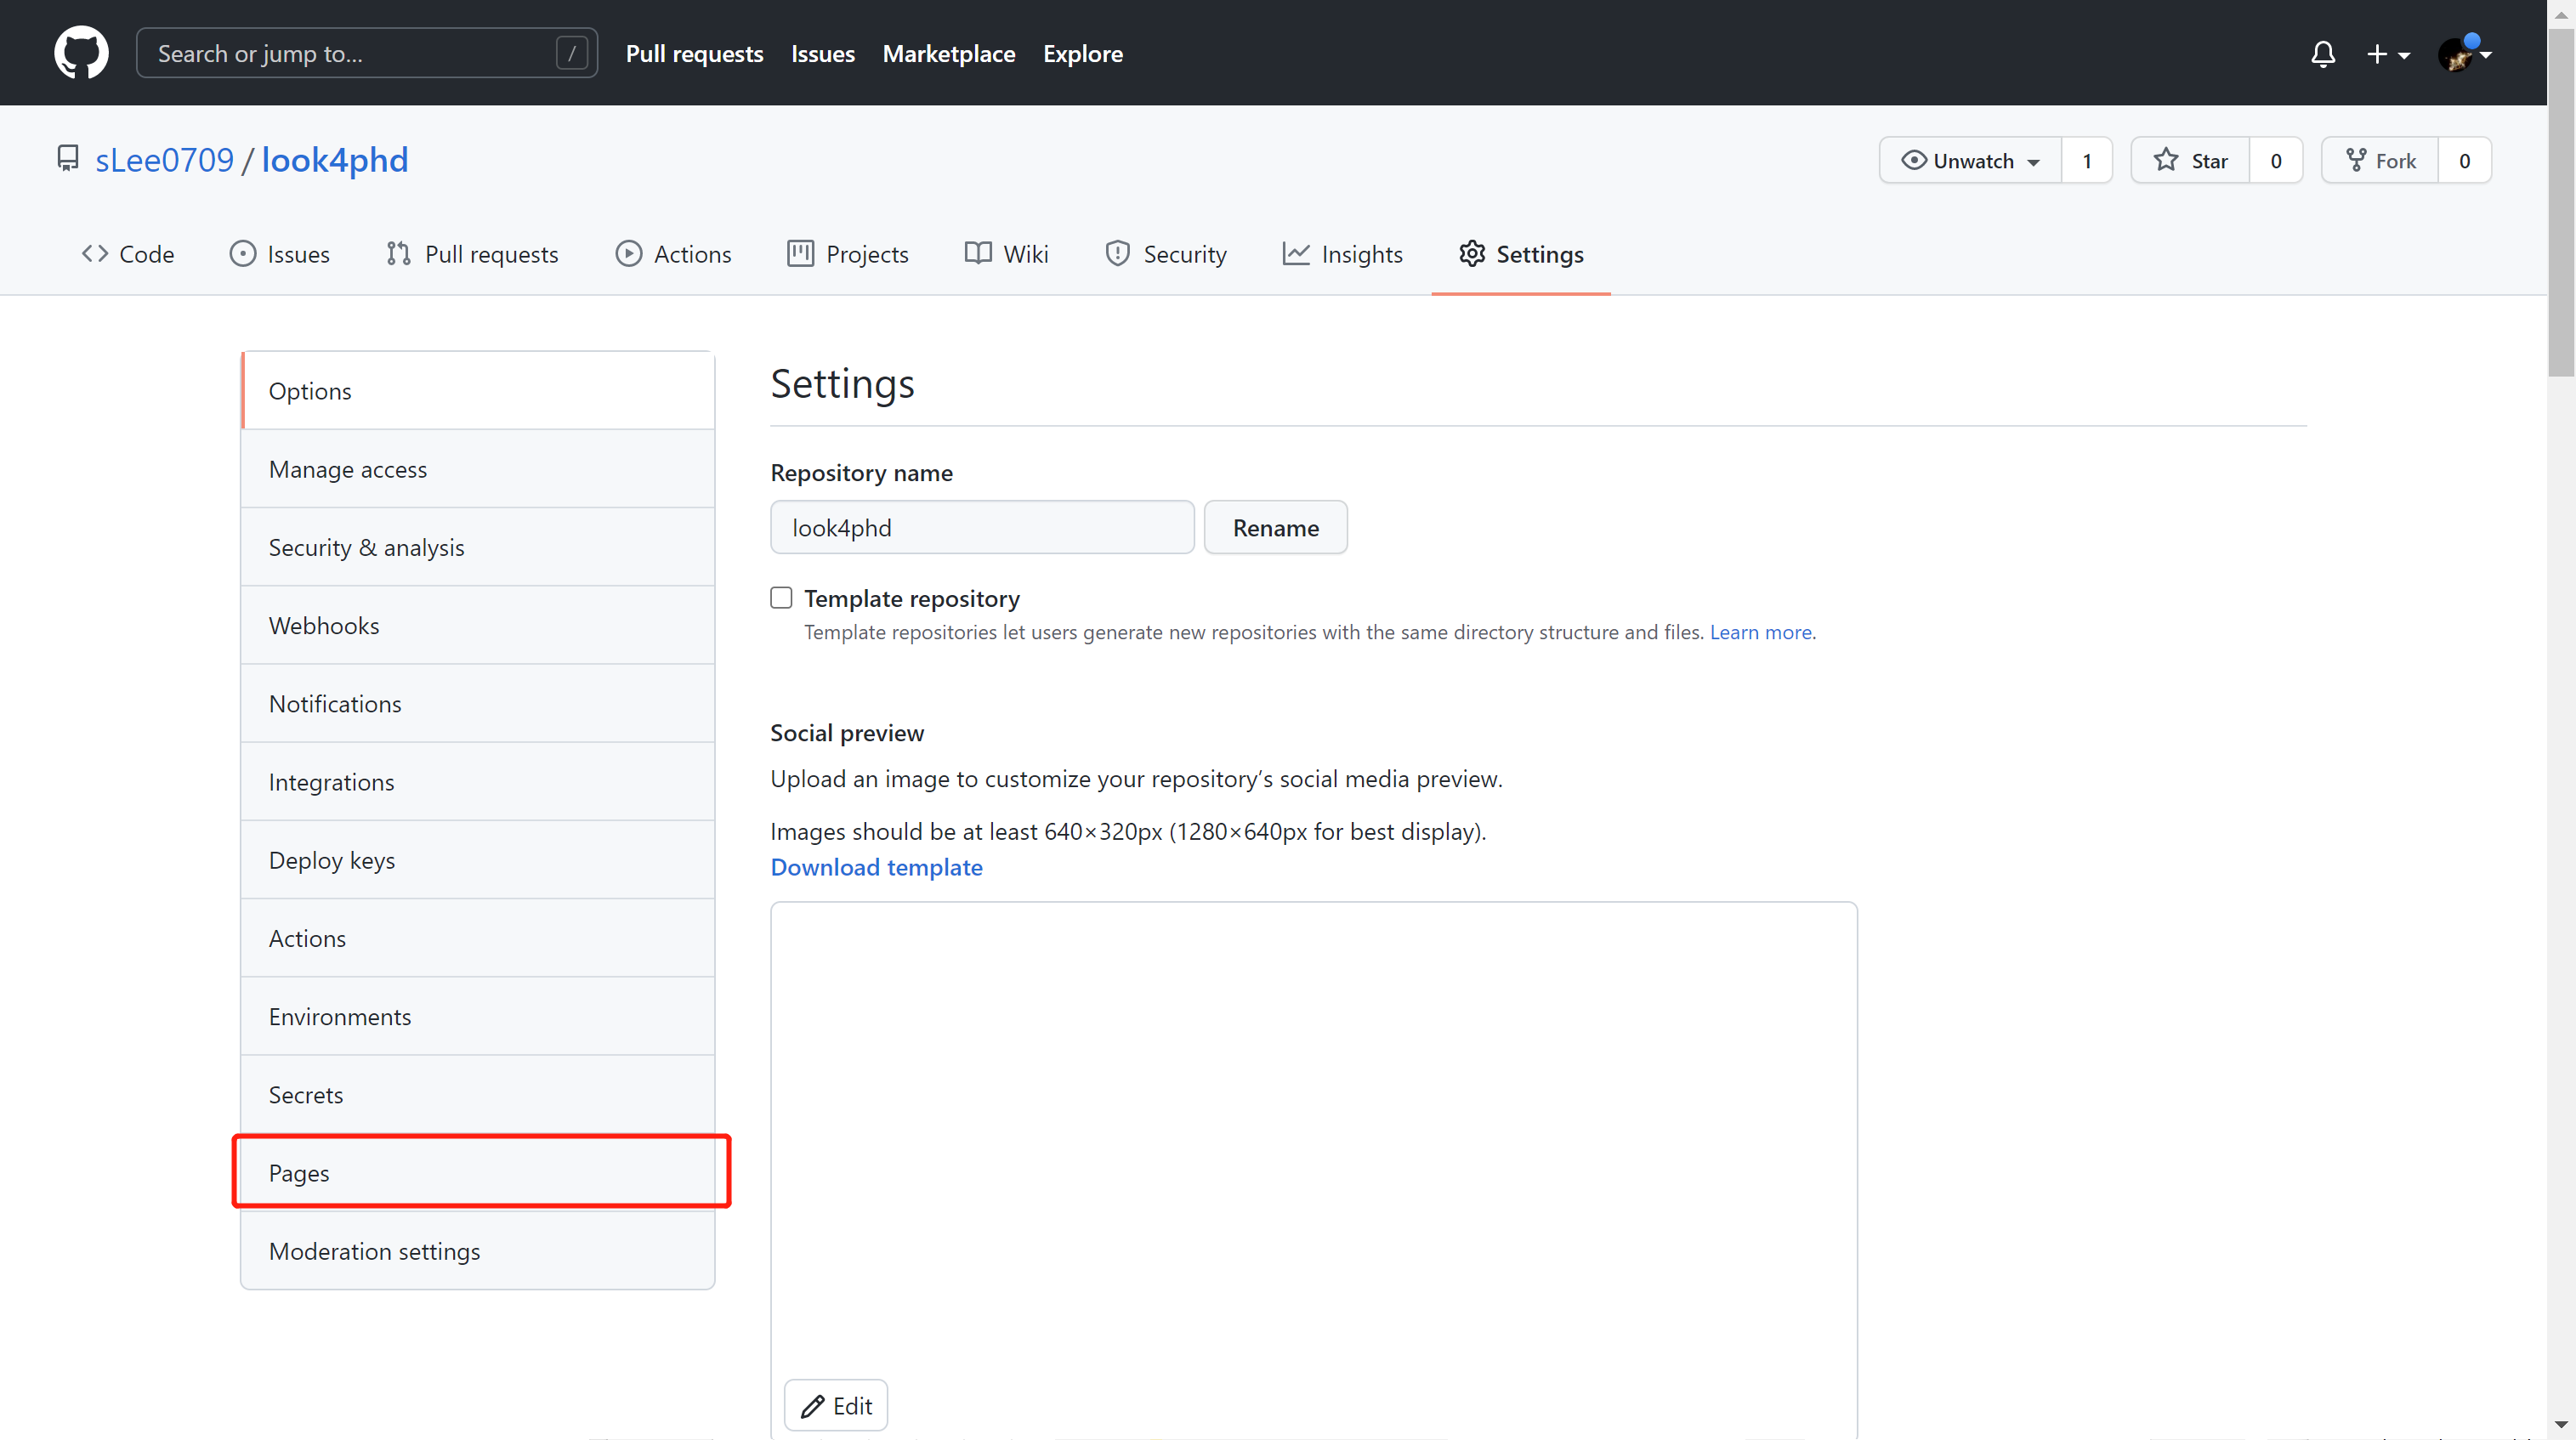Open the look4phd repository link
The image size is (2576, 1440).
pyautogui.click(x=335, y=160)
